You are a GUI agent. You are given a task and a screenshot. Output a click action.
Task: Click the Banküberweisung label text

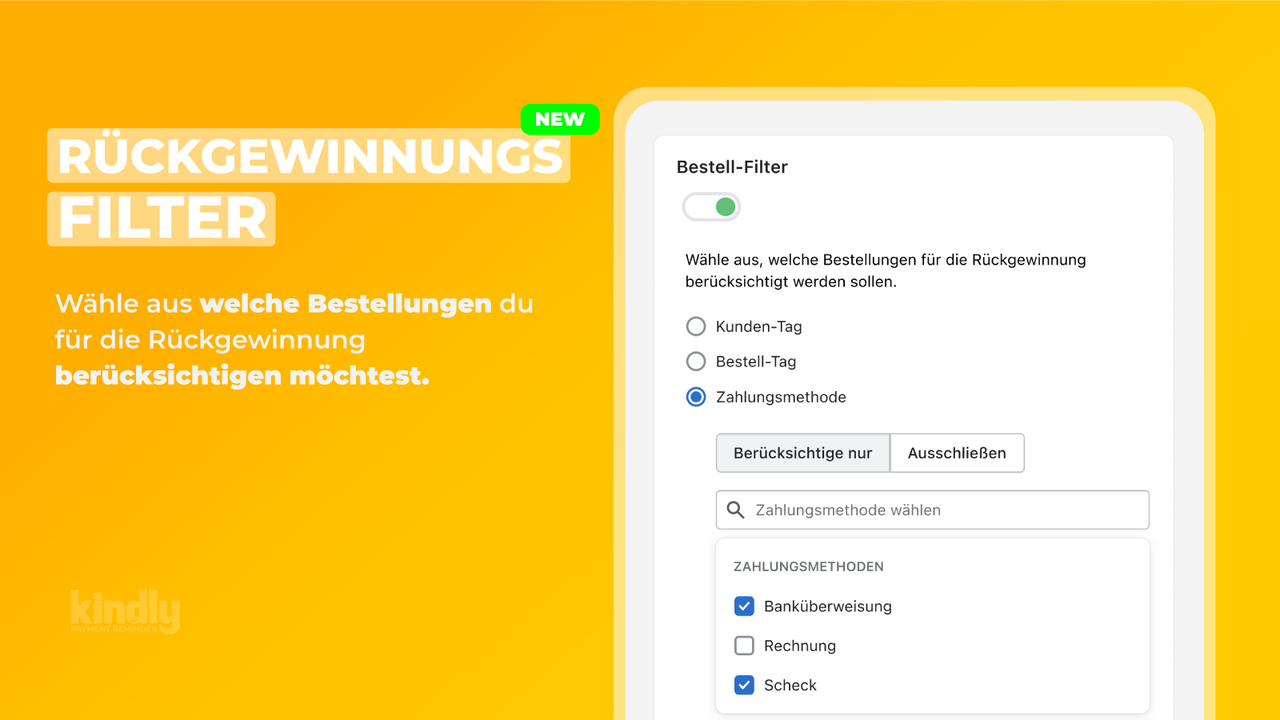click(828, 606)
